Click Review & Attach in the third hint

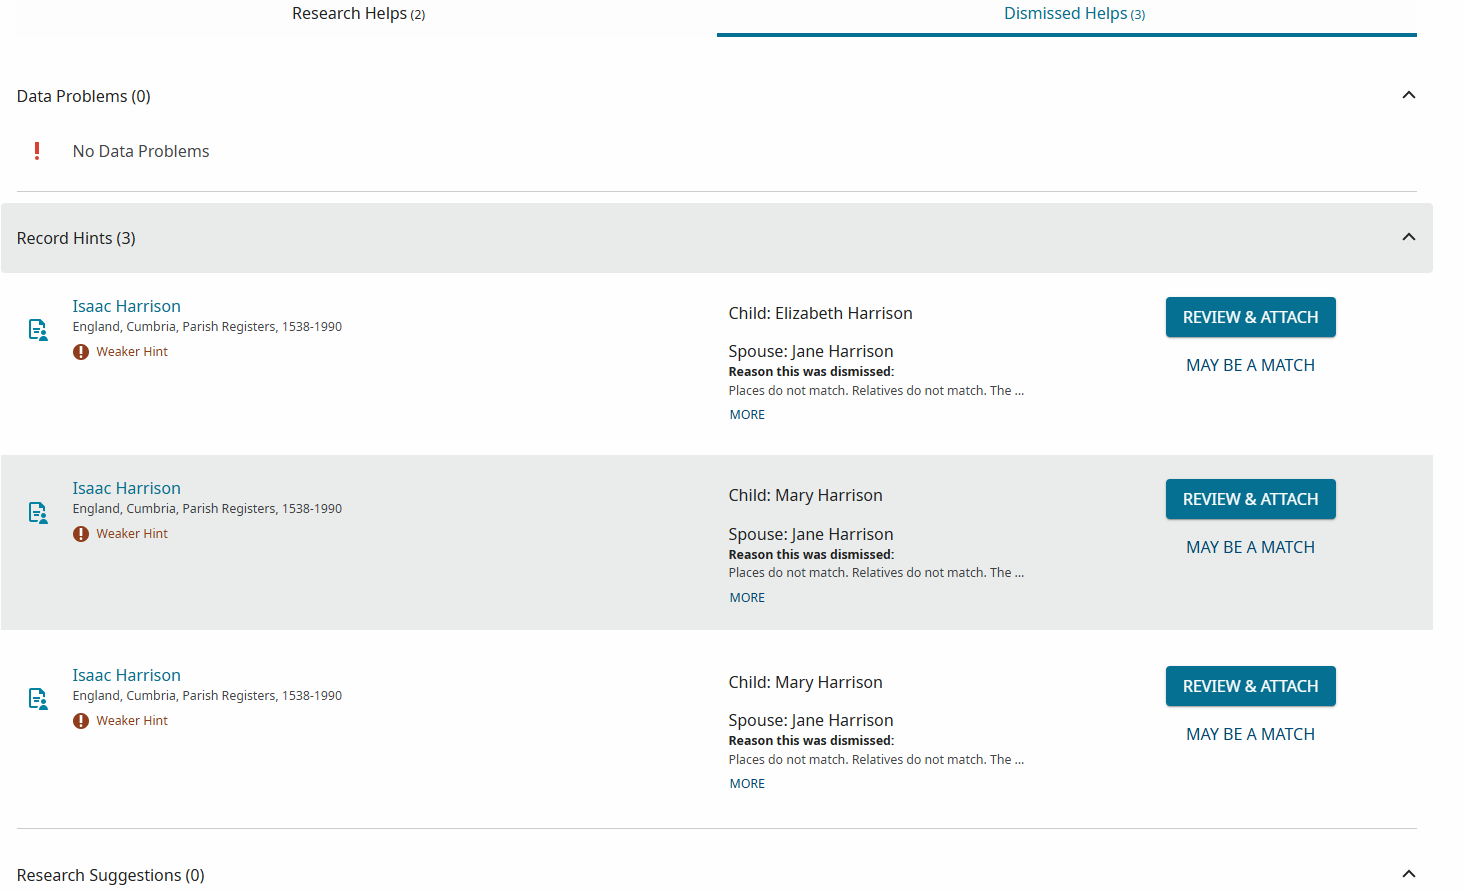pyautogui.click(x=1250, y=686)
